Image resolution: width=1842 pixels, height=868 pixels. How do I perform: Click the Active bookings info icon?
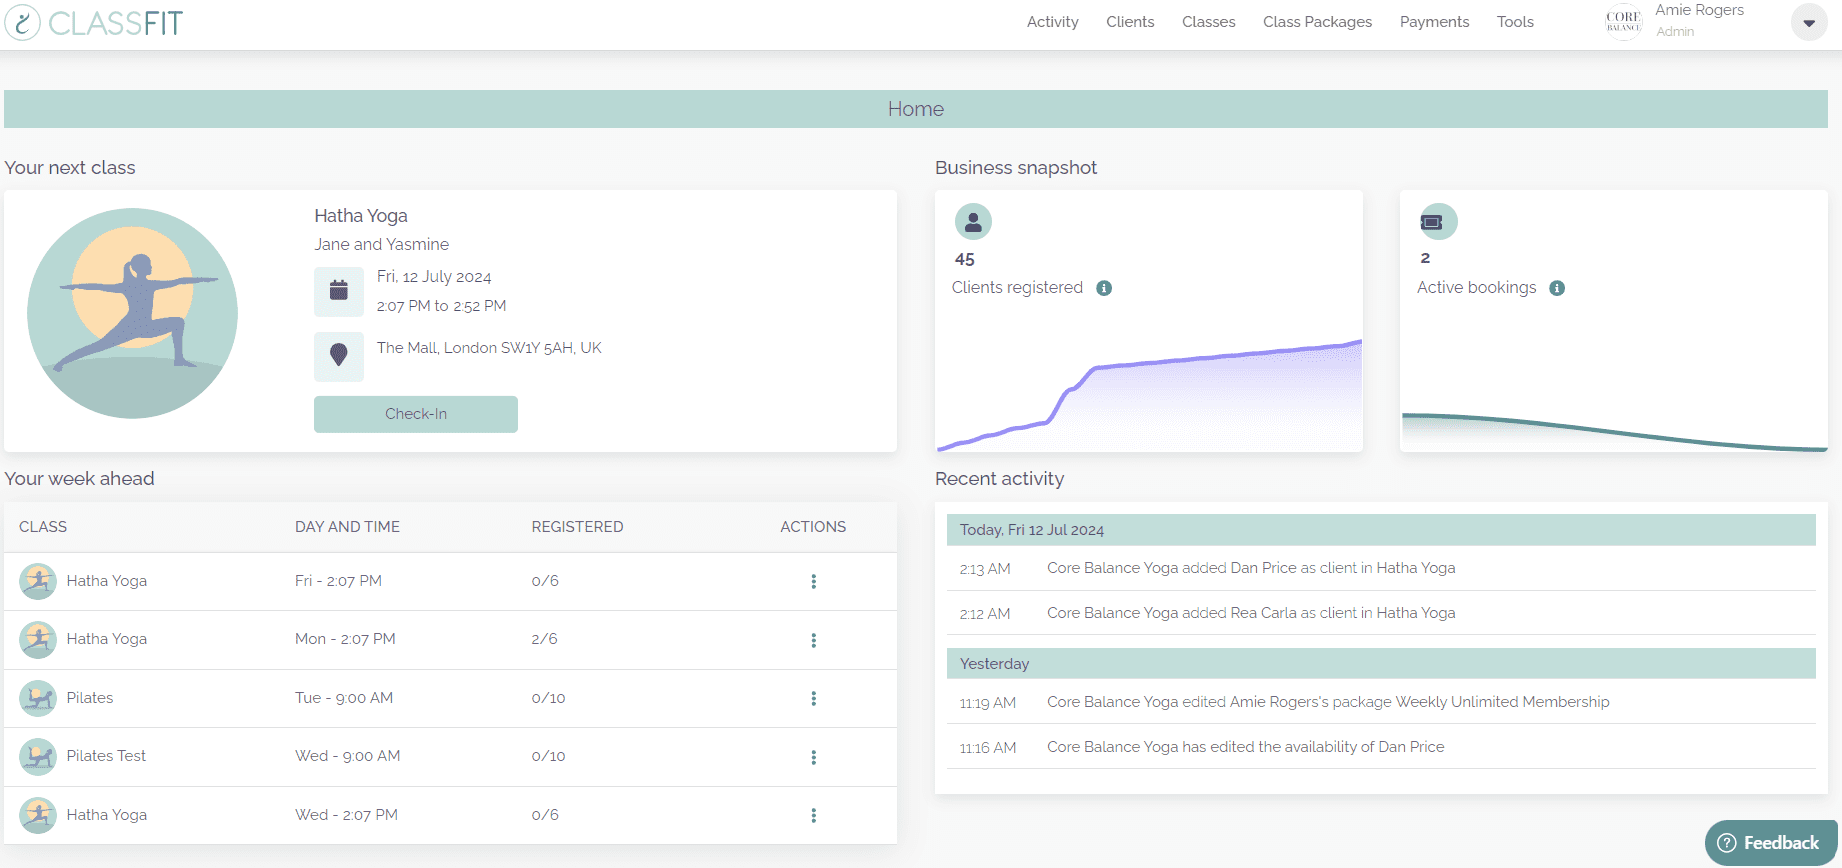pos(1557,288)
